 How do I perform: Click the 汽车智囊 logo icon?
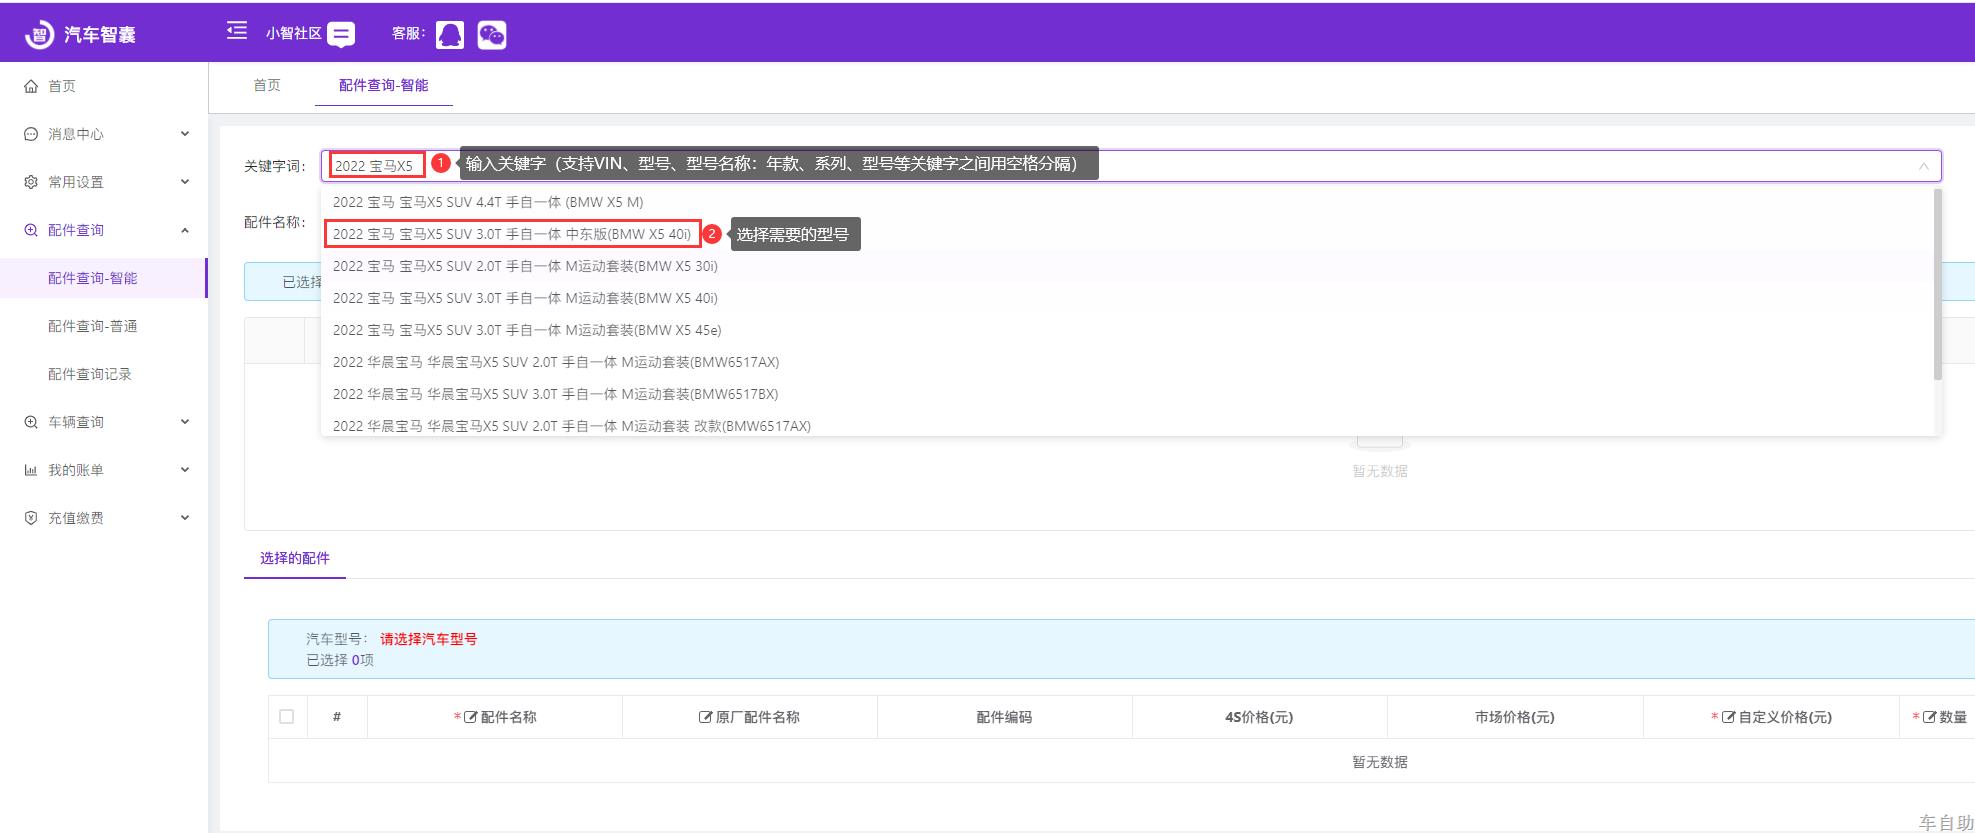pos(39,35)
